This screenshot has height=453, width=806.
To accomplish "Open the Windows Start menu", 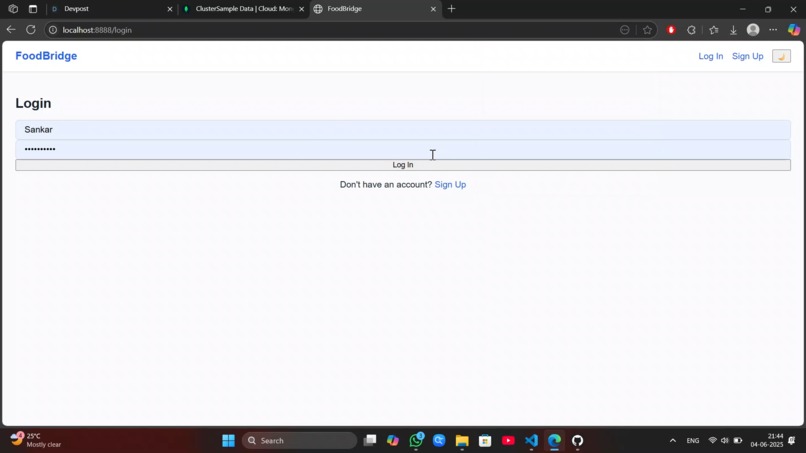I will click(x=228, y=441).
